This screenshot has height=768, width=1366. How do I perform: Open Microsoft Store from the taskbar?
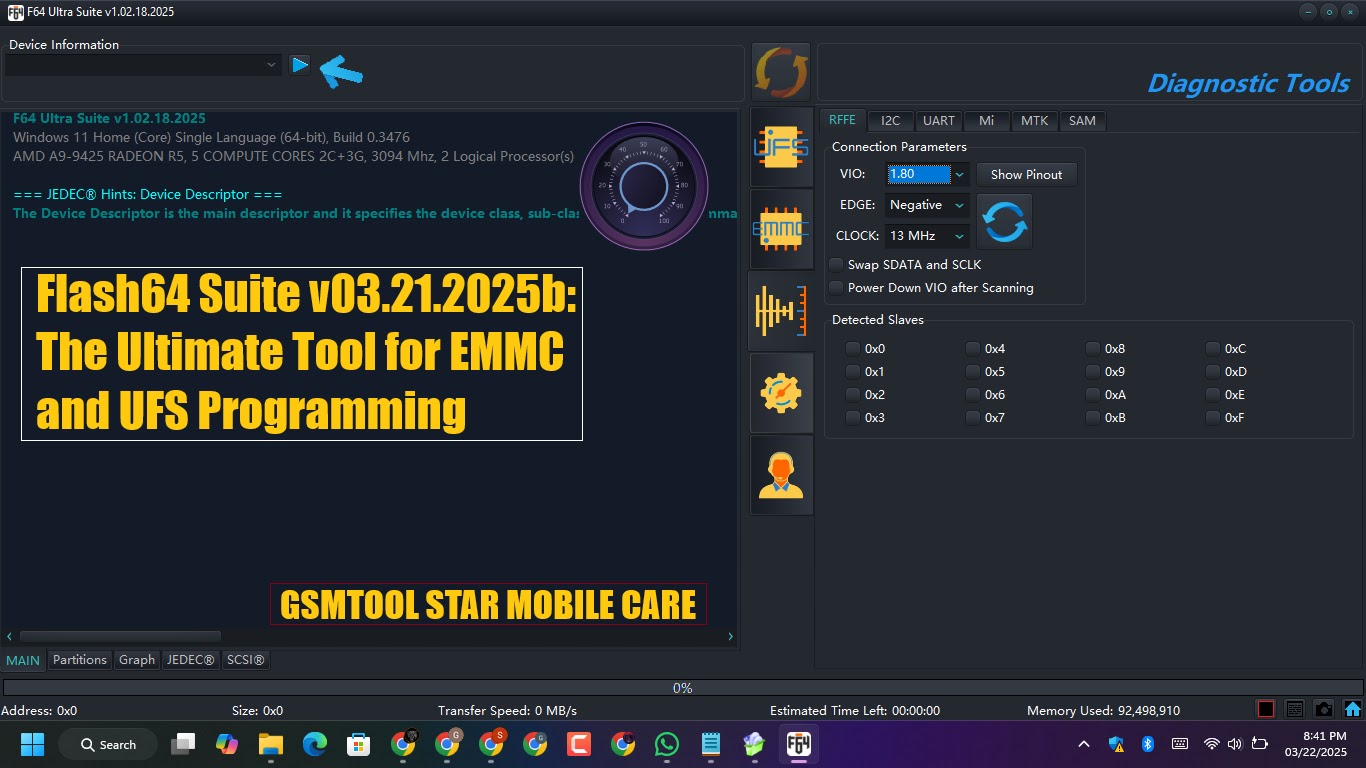(x=359, y=744)
